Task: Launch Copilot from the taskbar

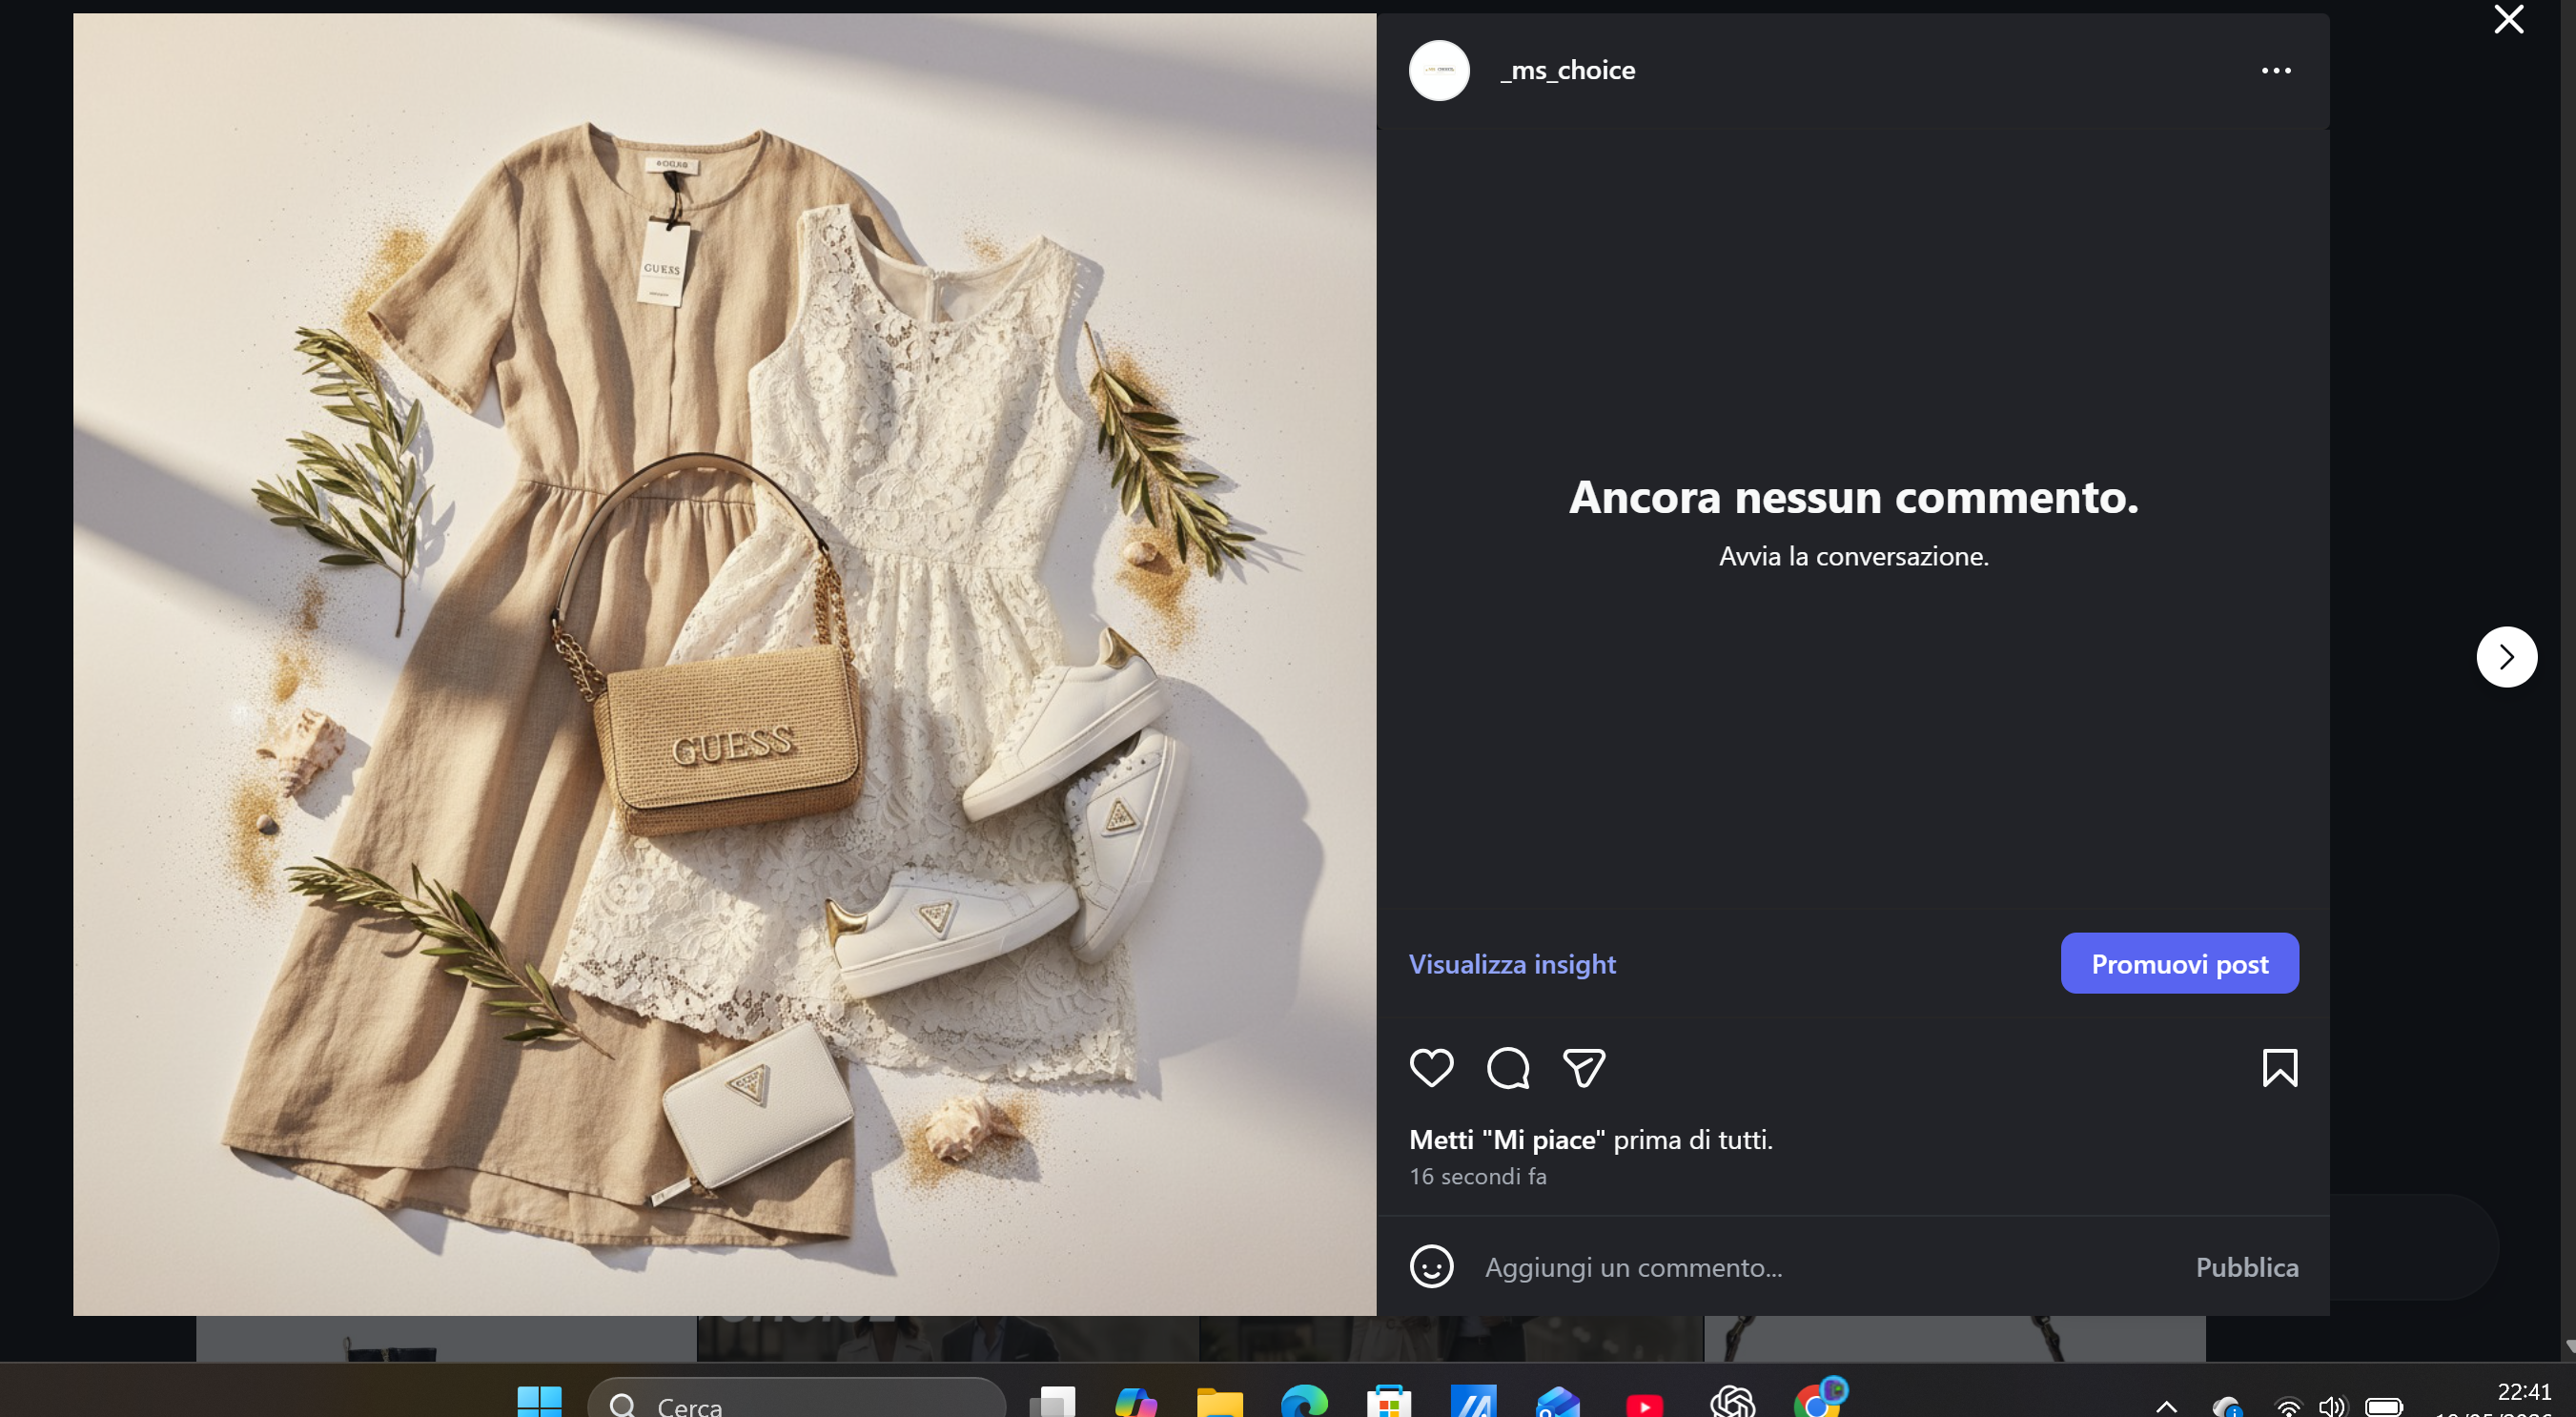Action: click(1135, 1402)
